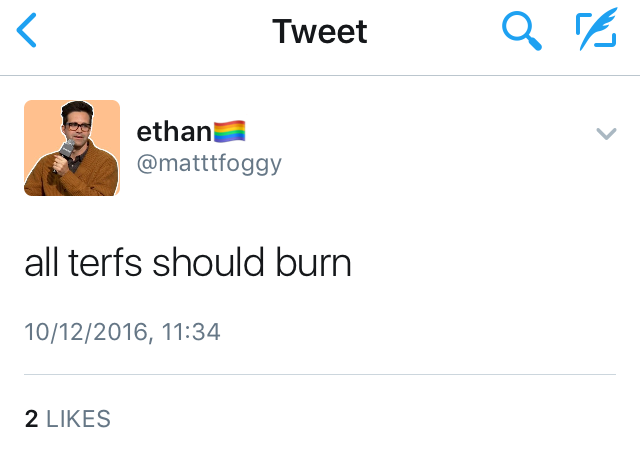The height and width of the screenshot is (460, 640).
Task: Tap the bold like count number 2
Action: [31, 419]
